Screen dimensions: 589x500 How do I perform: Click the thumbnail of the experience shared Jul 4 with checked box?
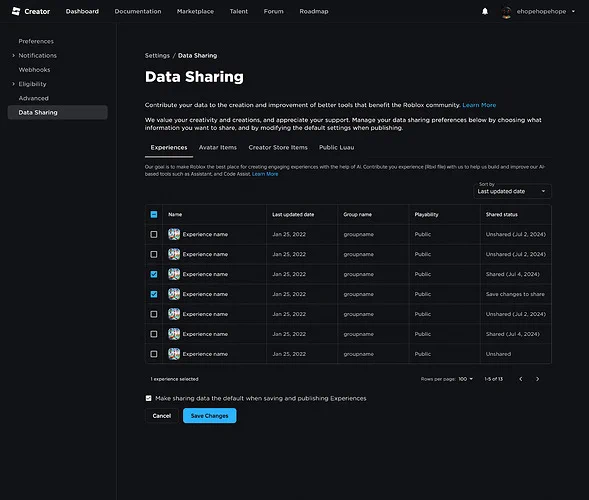(174, 274)
